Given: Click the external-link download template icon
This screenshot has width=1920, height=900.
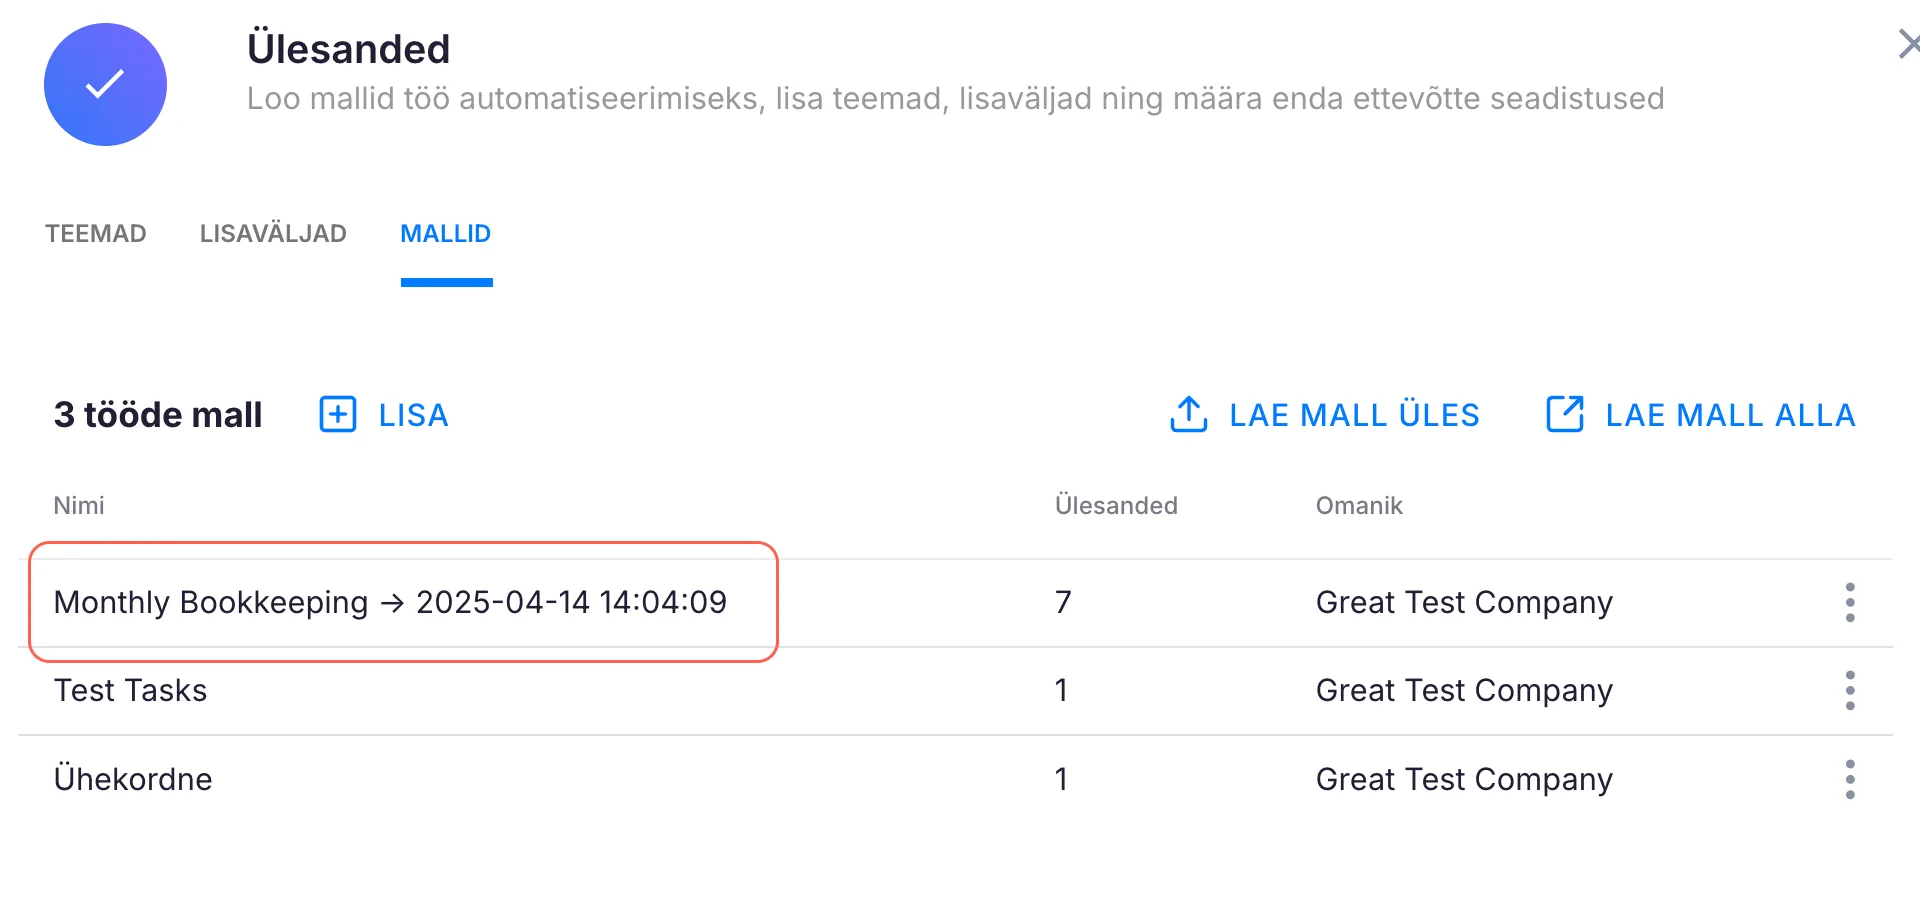Looking at the screenshot, I should pyautogui.click(x=1565, y=414).
